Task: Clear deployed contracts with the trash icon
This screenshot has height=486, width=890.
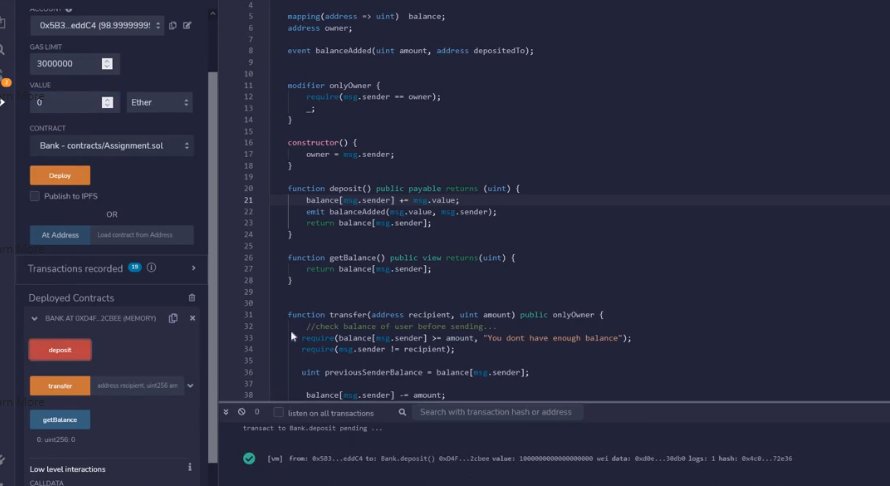Action: tap(192, 298)
